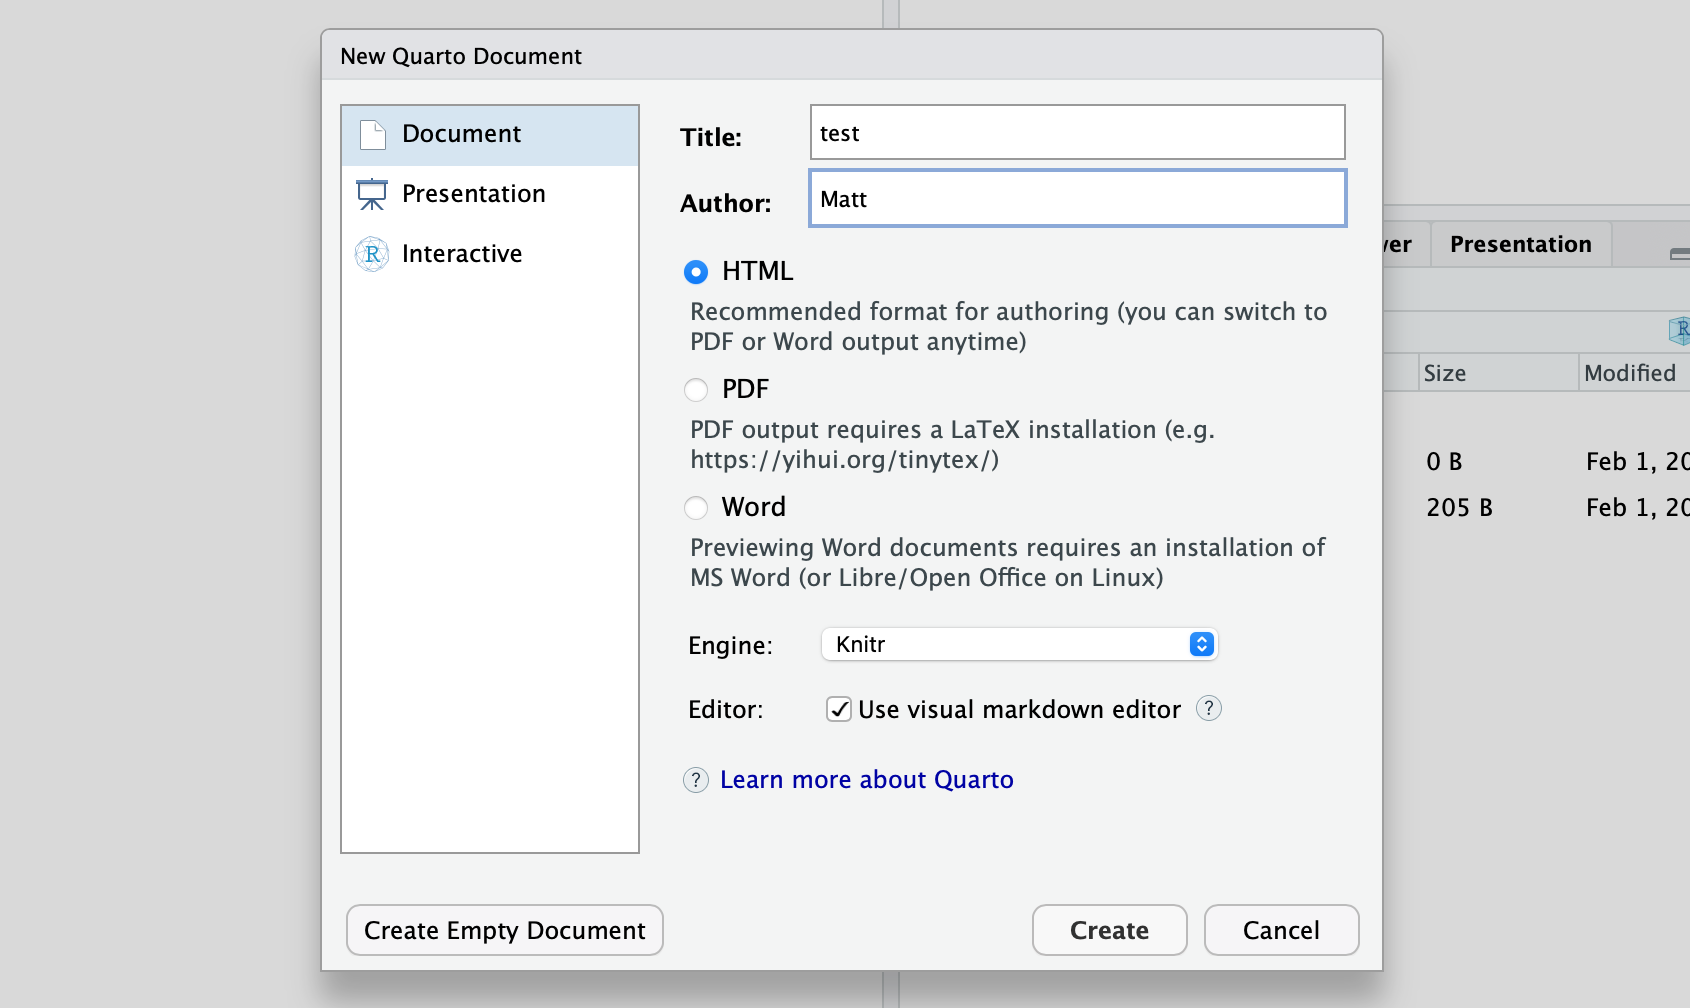Open the Knitr engine dropdown
The width and height of the screenshot is (1690, 1008).
point(1019,644)
